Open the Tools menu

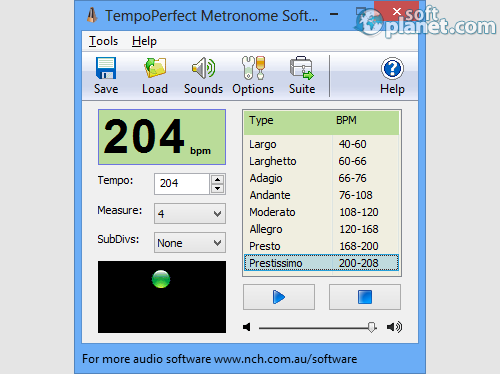[x=103, y=41]
